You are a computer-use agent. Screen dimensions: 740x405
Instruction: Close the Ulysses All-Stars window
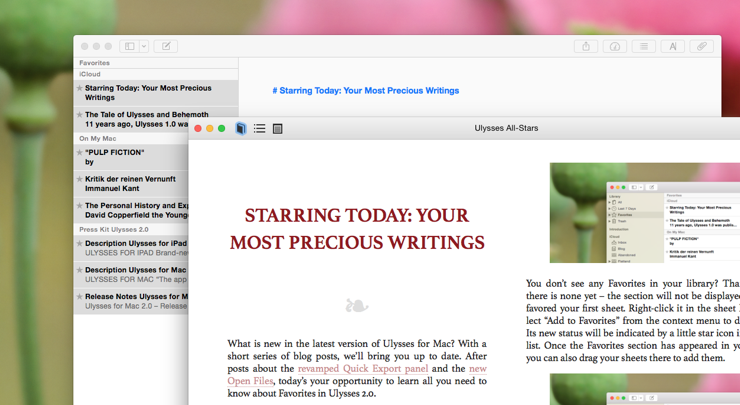(198, 128)
